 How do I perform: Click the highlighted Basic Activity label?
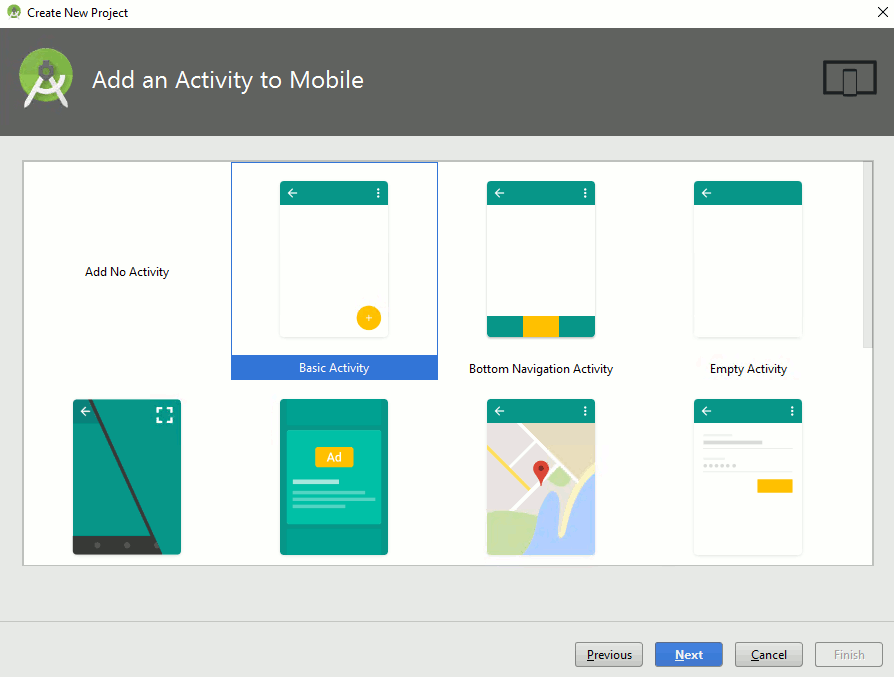[x=334, y=368]
